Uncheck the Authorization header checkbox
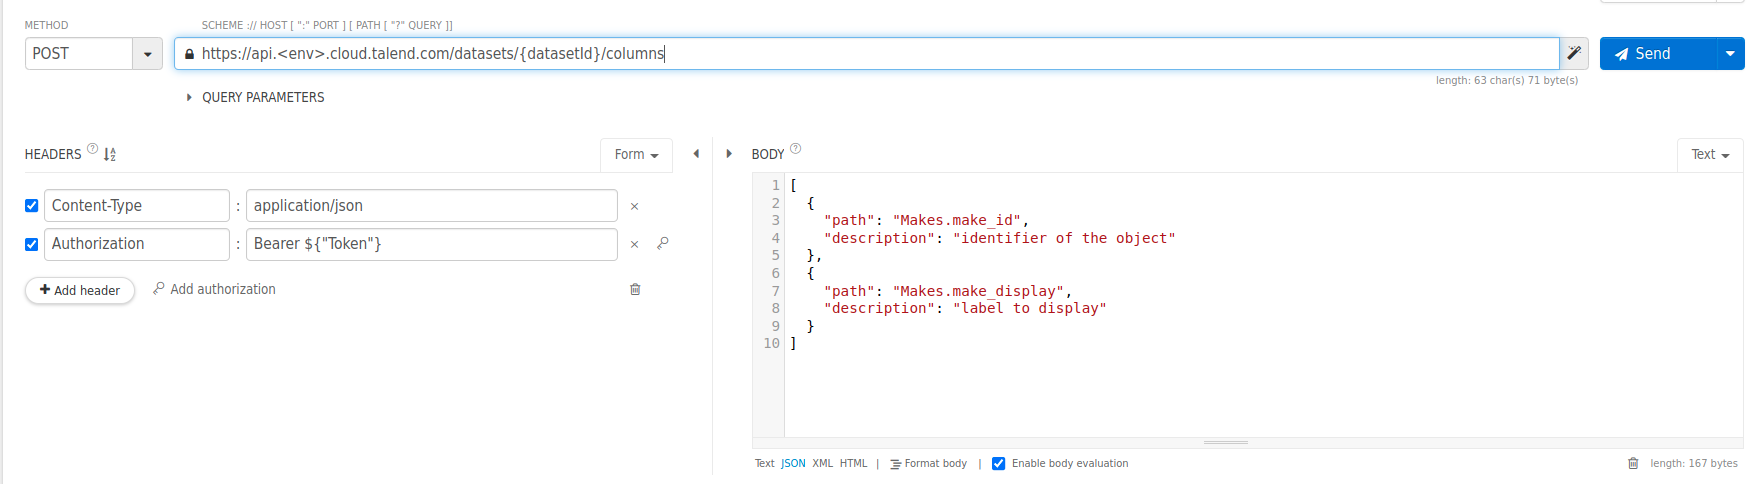 32,244
